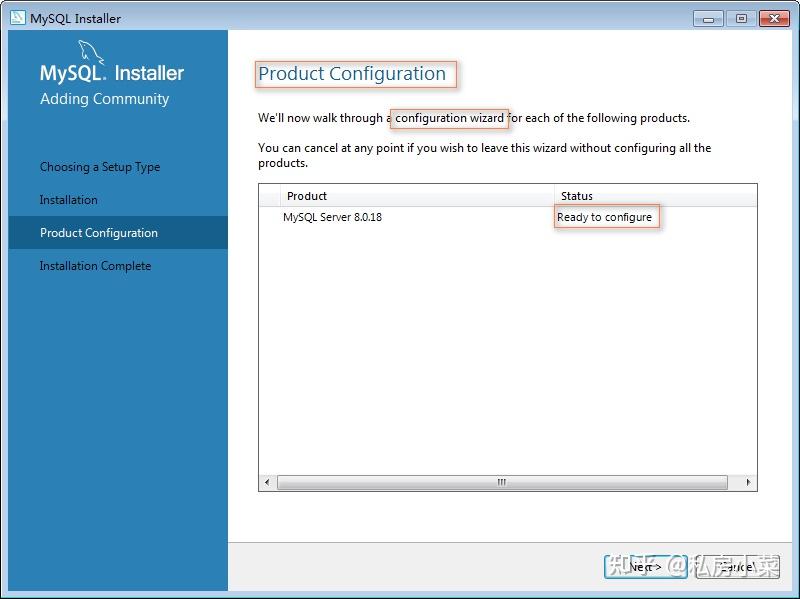Viewport: 800px width, 599px height.
Task: Select Product Configuration step in sidebar
Action: click(x=118, y=233)
